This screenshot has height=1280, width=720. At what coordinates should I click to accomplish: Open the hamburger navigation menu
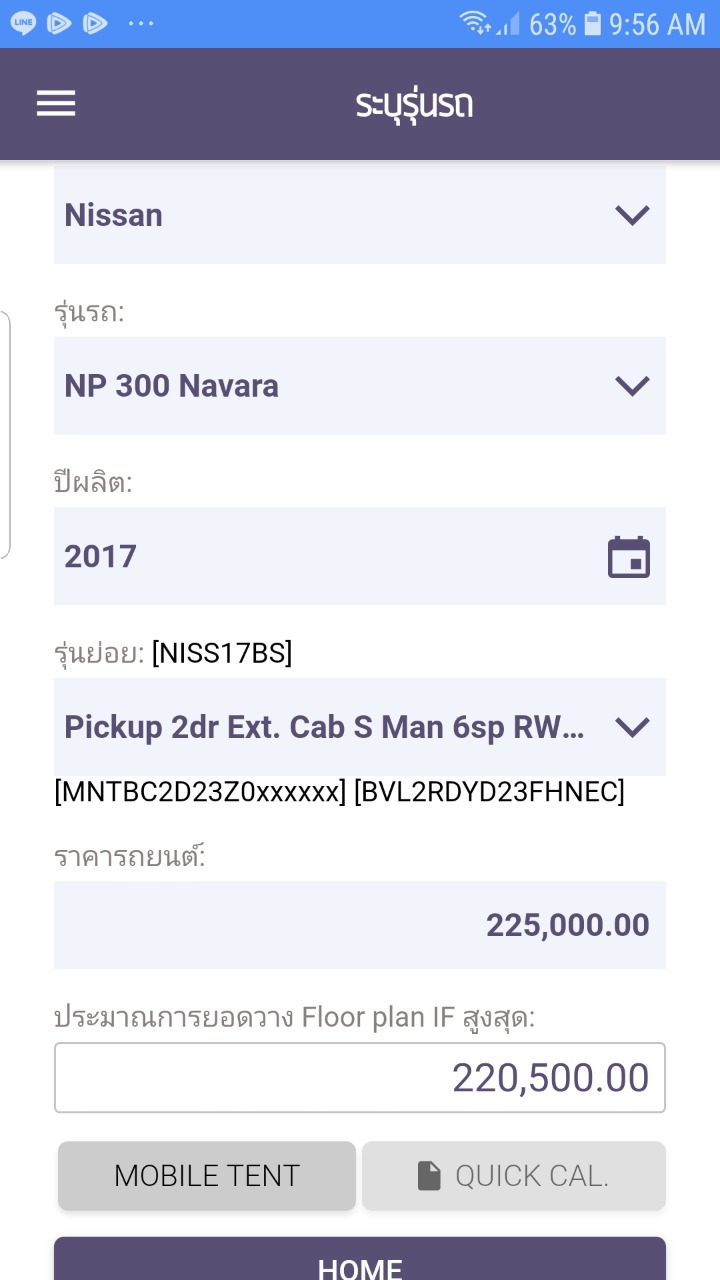tap(56, 104)
